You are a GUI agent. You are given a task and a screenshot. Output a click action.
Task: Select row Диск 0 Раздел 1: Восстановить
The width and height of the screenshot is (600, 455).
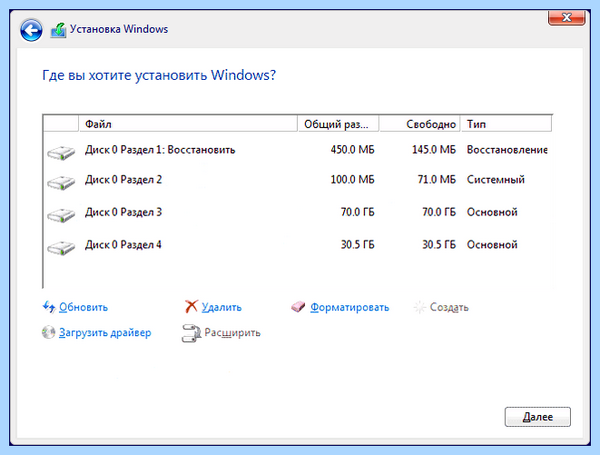[298, 150]
